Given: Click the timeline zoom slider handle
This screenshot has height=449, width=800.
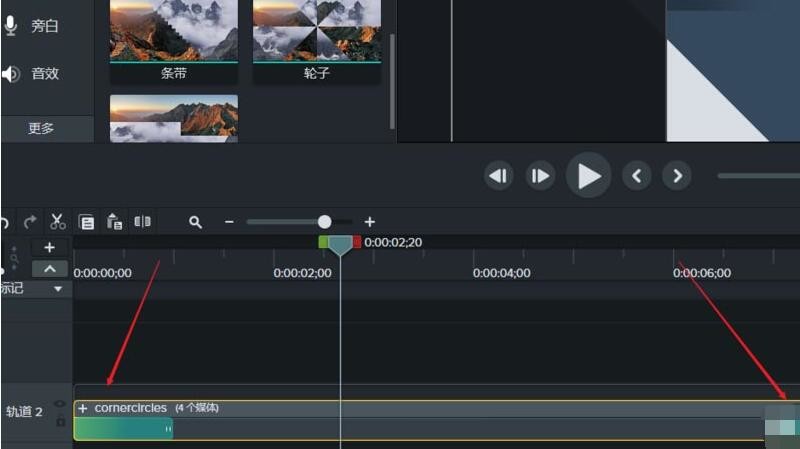Looking at the screenshot, I should [324, 222].
